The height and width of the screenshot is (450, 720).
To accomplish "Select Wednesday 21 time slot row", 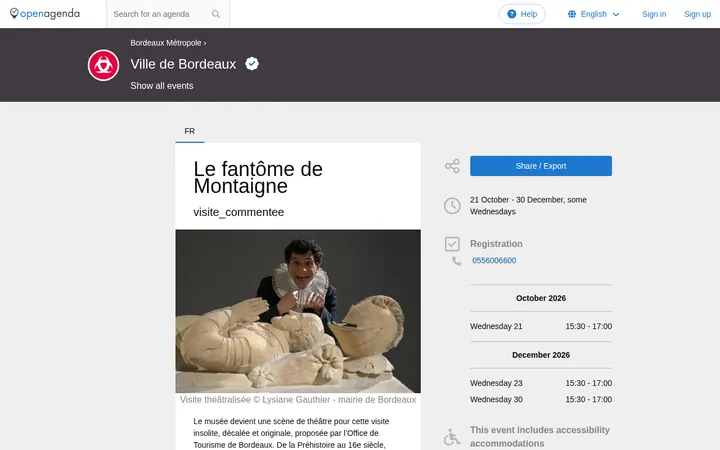I will (541, 326).
